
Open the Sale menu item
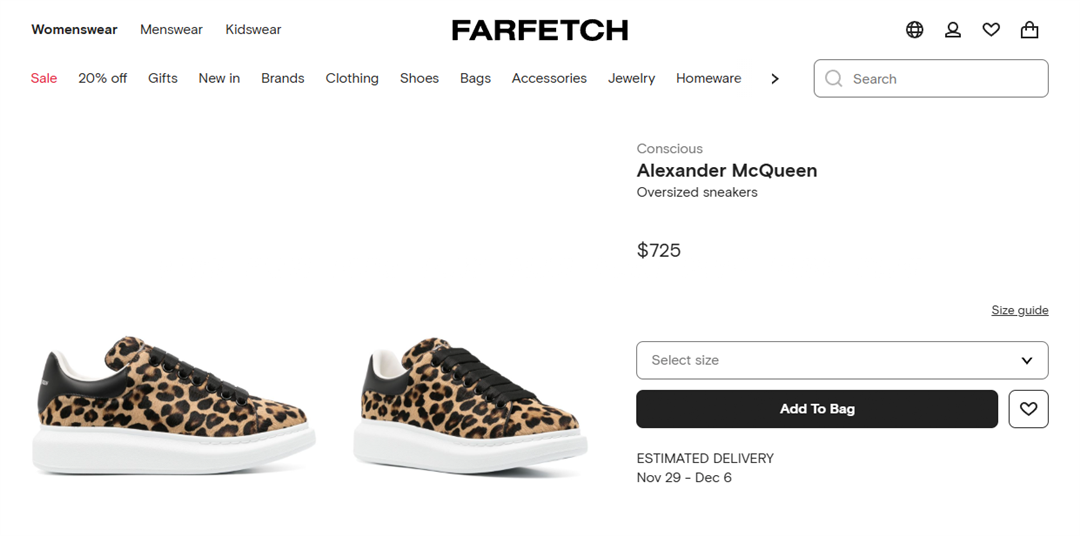[x=44, y=78]
